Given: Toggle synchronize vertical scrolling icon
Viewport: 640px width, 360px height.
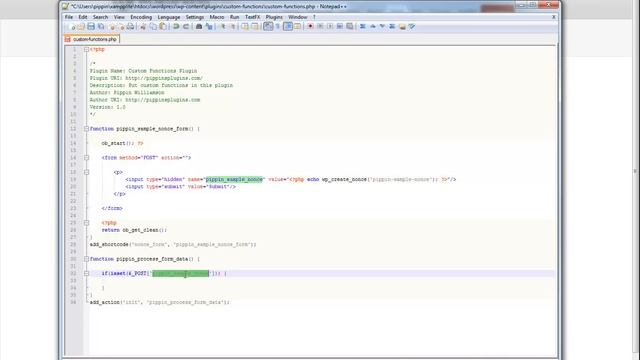Looking at the screenshot, I should 244,27.
